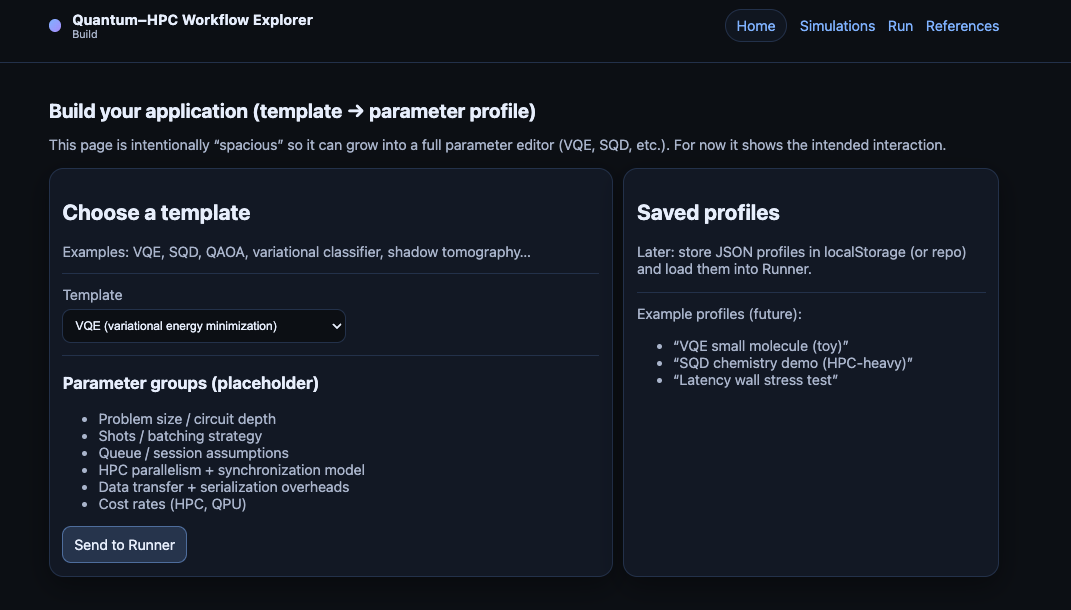1071x610 pixels.
Task: Select "VQE (variational energy minimization)" in the combo box
Action: (204, 325)
